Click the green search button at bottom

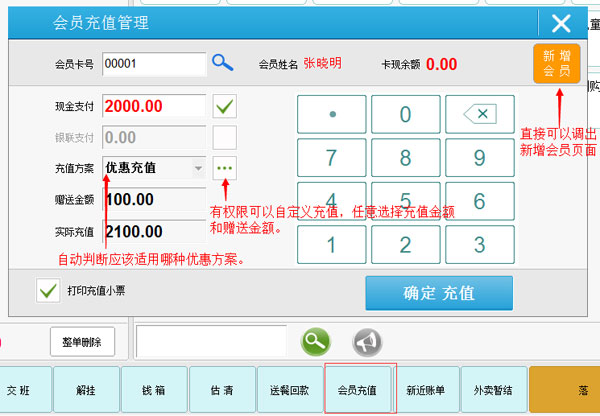pyautogui.click(x=316, y=341)
